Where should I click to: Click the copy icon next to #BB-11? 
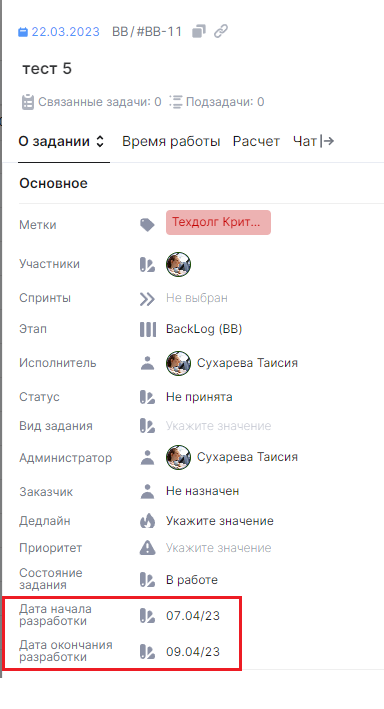tap(199, 32)
